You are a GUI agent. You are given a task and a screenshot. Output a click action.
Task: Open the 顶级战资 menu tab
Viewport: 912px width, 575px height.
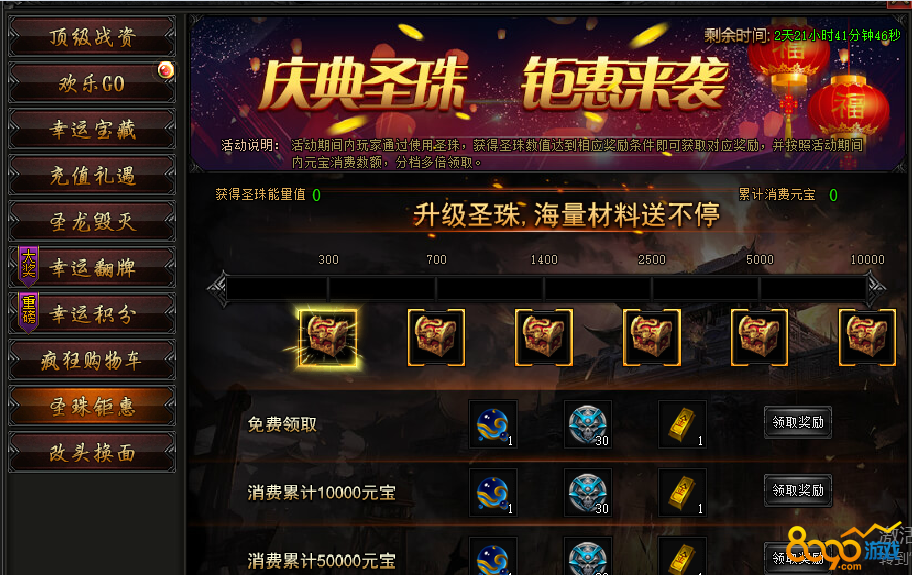coord(92,37)
